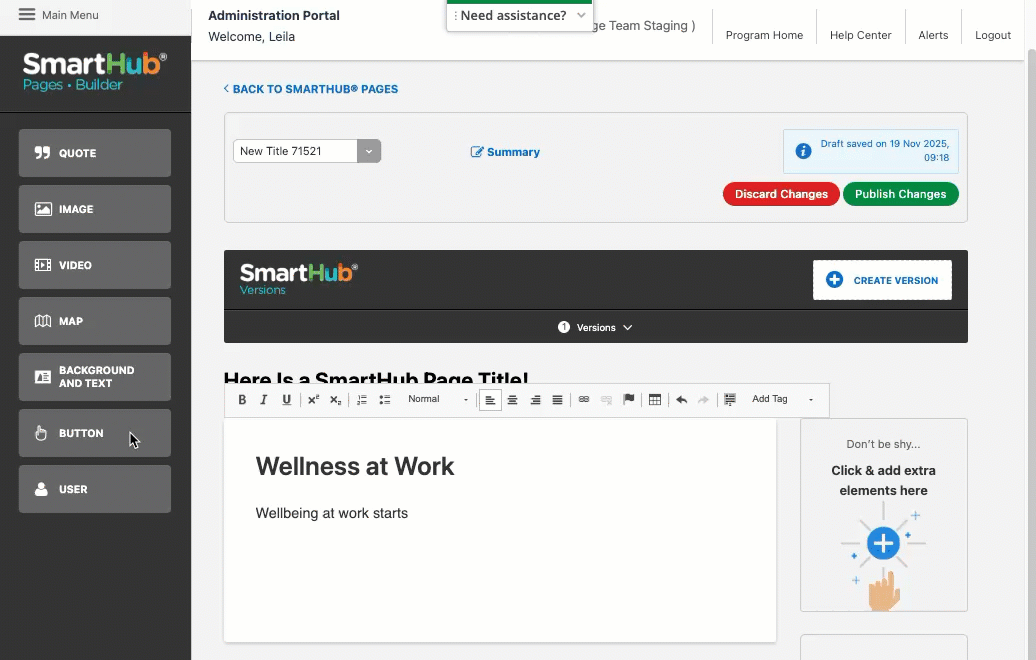The image size is (1036, 660).
Task: Toggle bold formatting in editor toolbar
Action: 242,400
